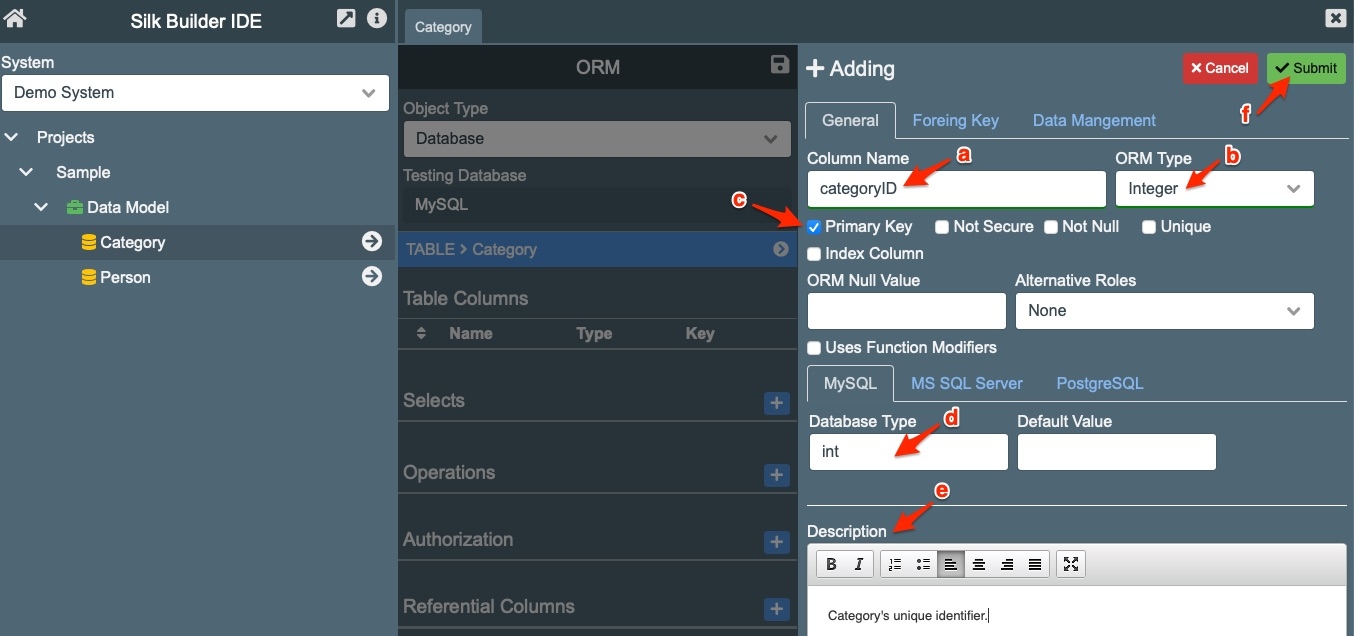Click the Database Type input field
1354x636 pixels.
[908, 452]
